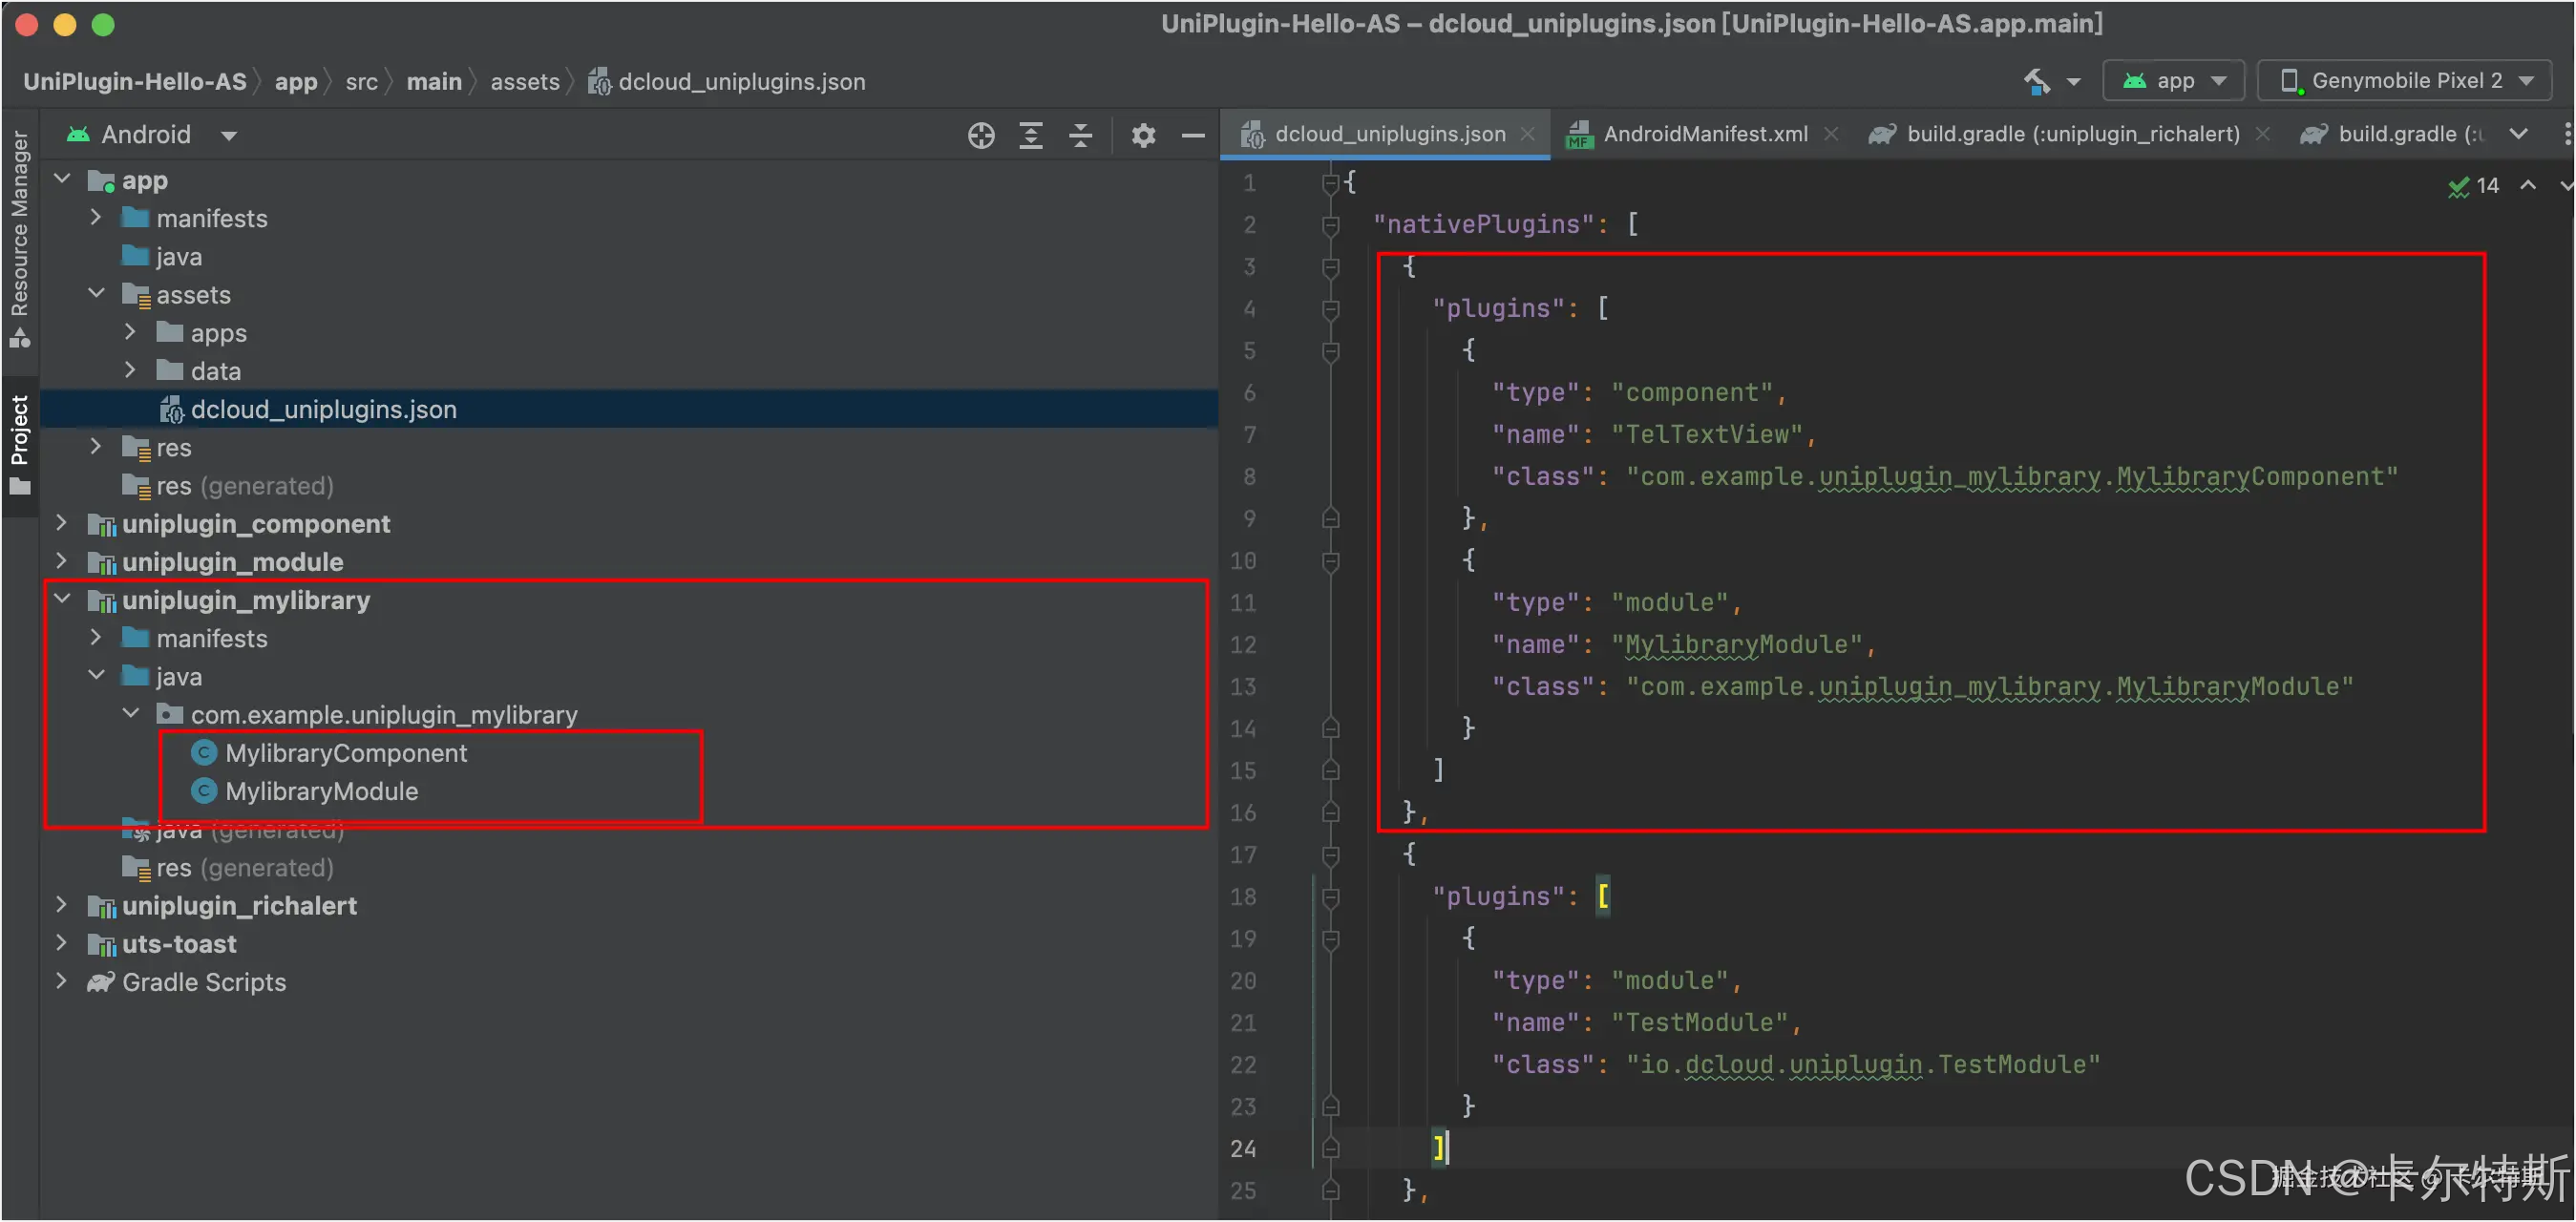This screenshot has width=2576, height=1222.
Task: Open the app run configuration dropdown
Action: coord(2174,81)
